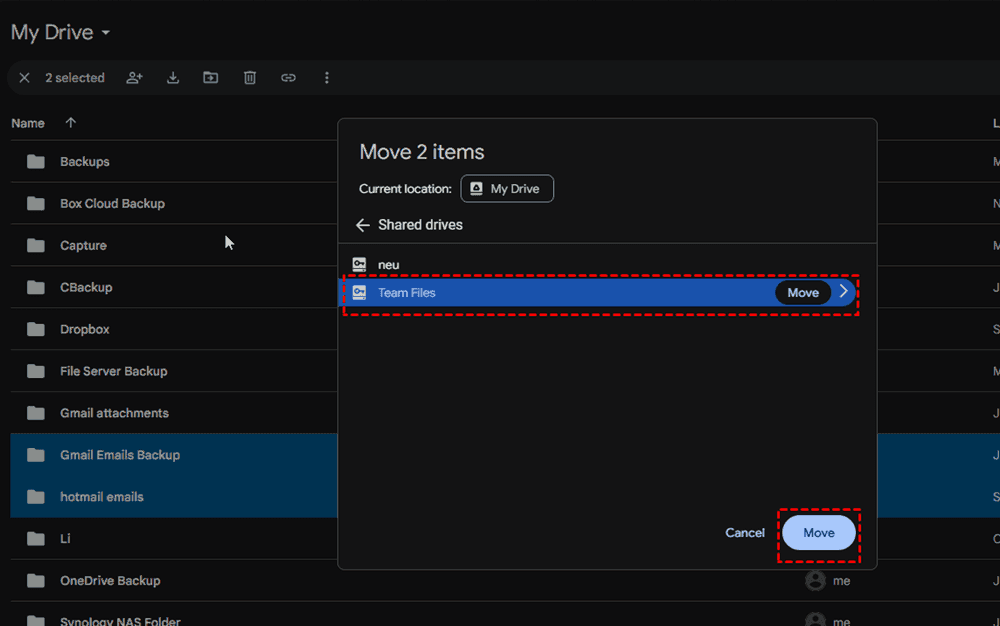Click the Gmail Emails Backup folder icon
This screenshot has height=626, width=1000.
[36, 455]
